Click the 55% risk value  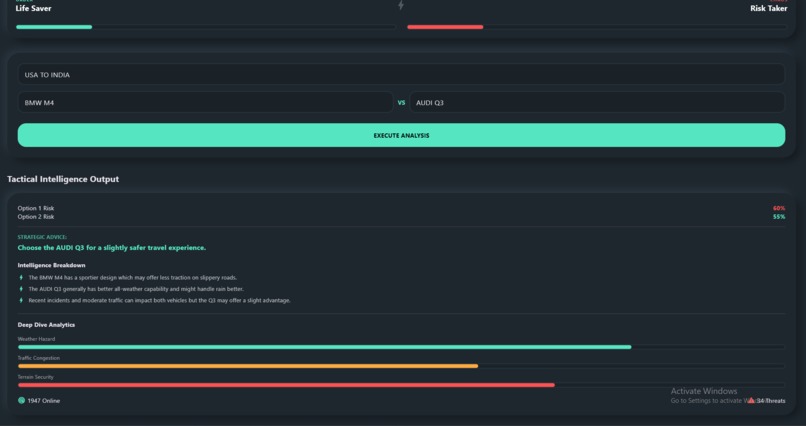coord(779,216)
